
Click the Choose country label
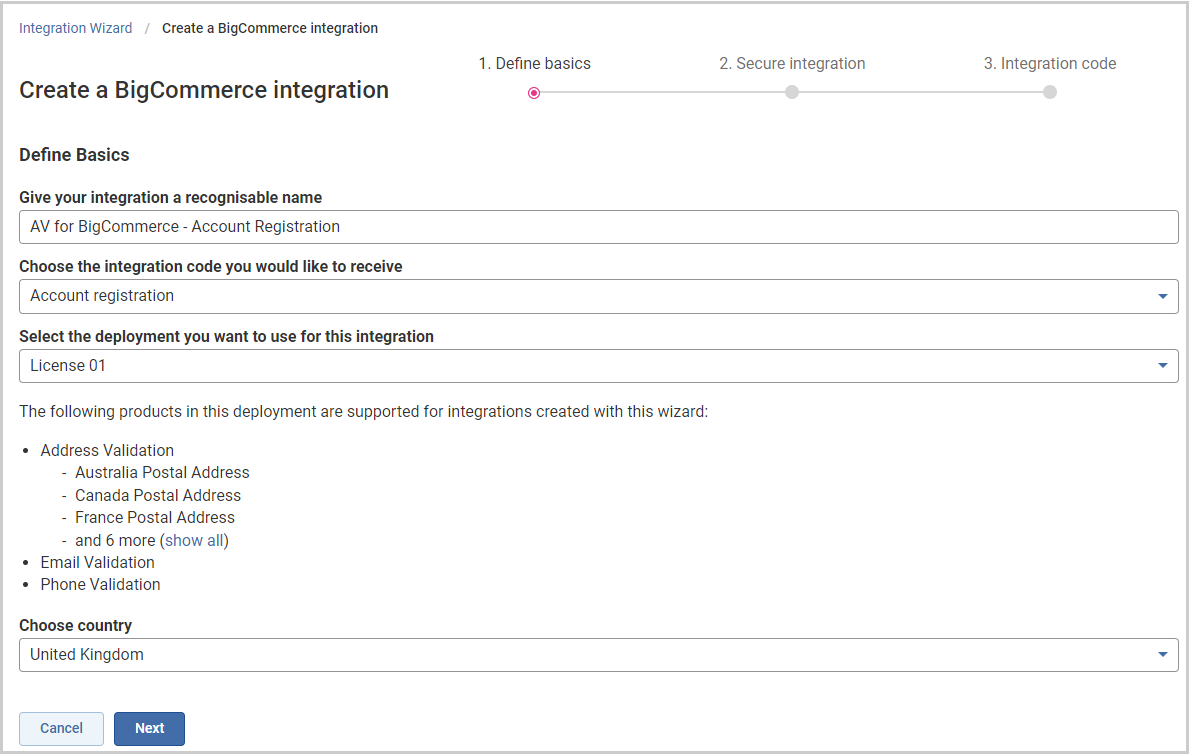click(x=76, y=625)
